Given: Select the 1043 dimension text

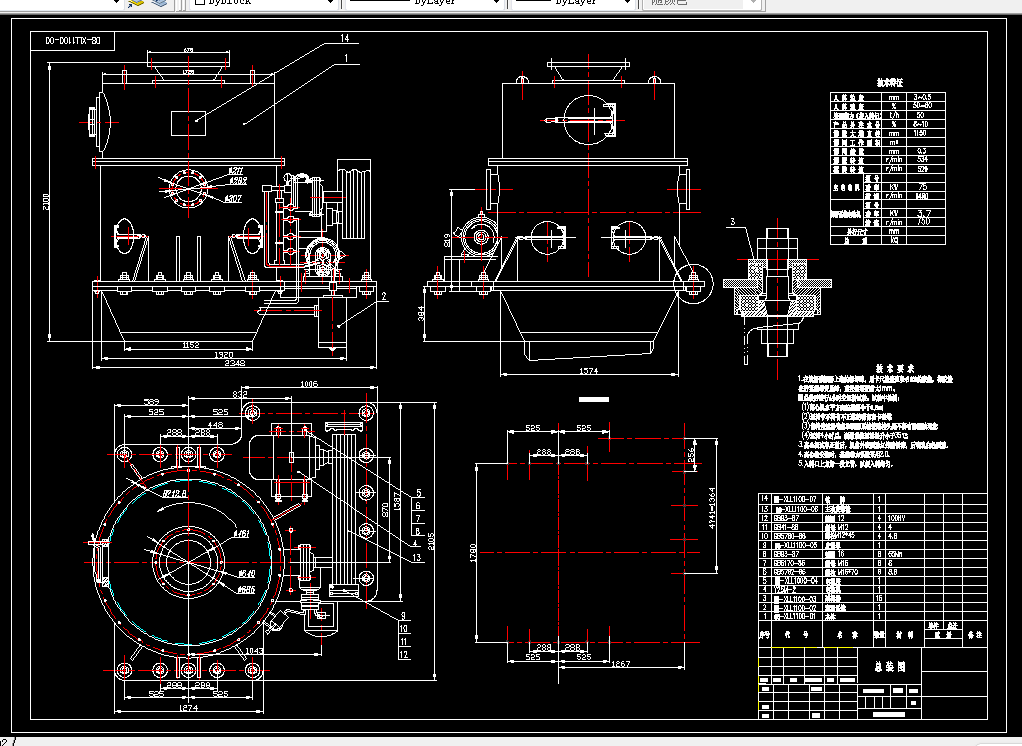Looking at the screenshot, I should tap(254, 650).
